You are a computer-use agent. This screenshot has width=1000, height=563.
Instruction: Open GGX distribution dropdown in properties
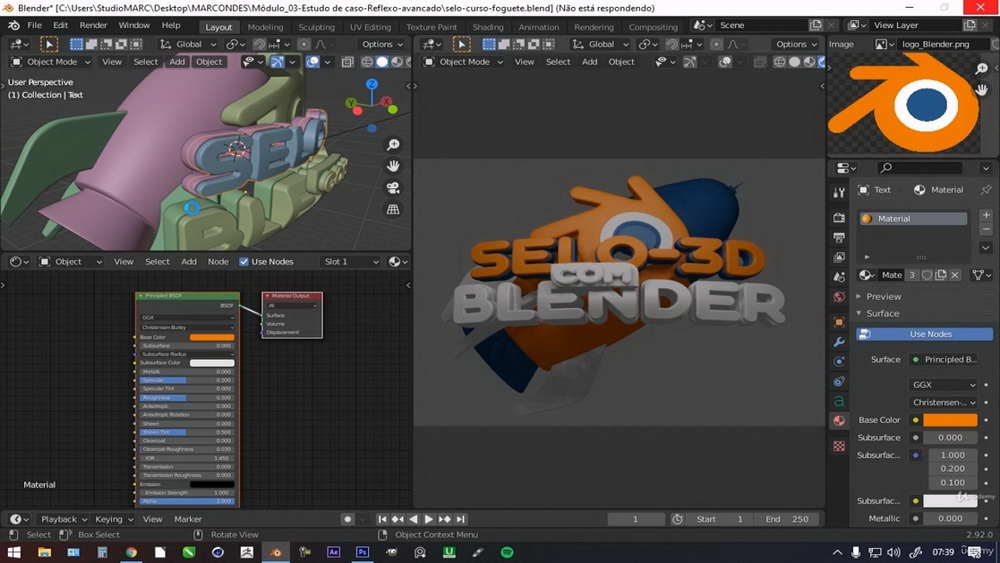coord(943,384)
